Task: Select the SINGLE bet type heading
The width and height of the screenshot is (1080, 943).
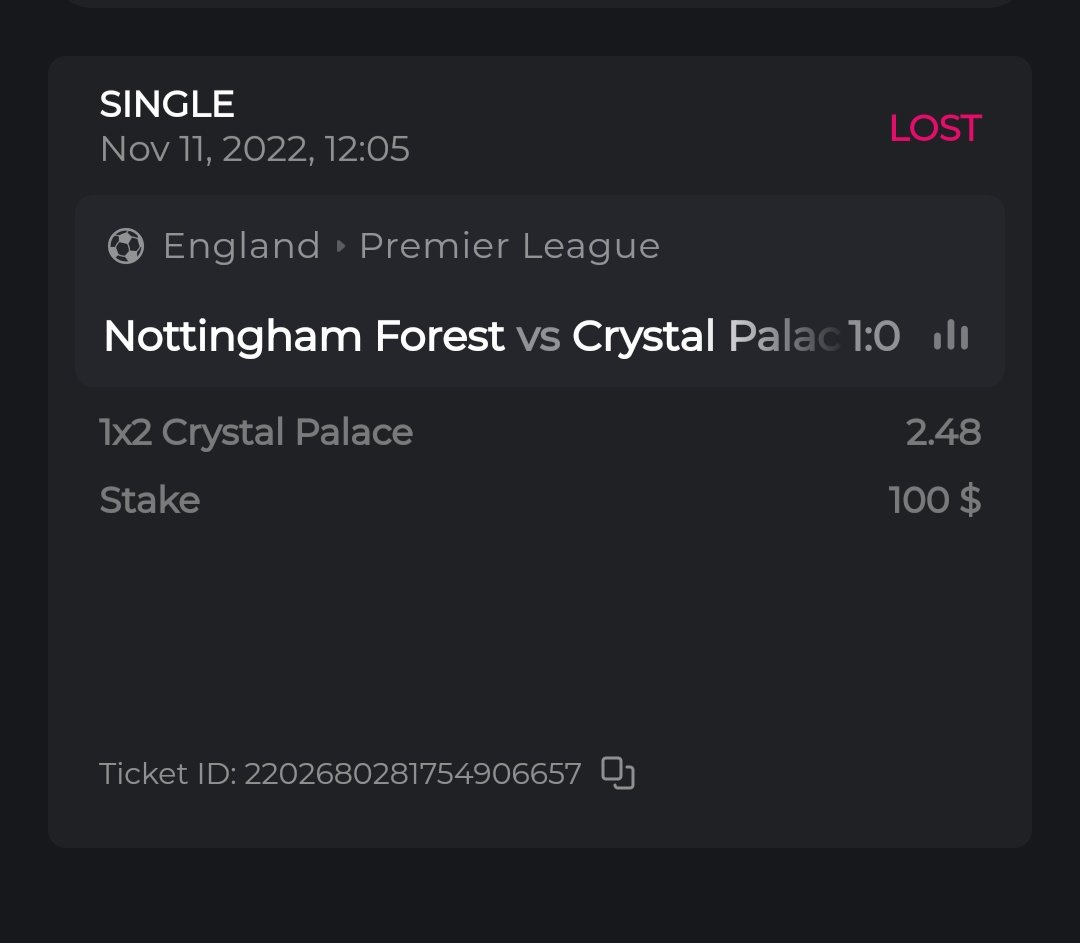Action: (167, 104)
